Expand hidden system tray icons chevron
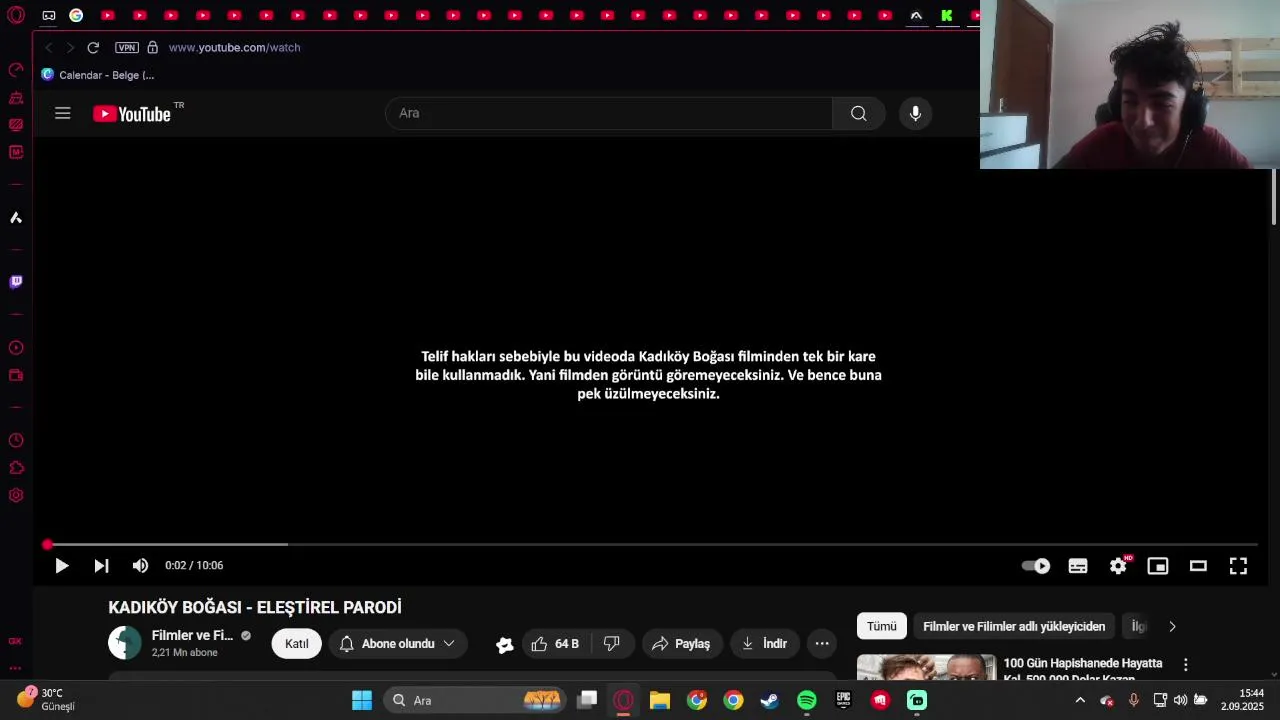Viewport: 1280px width, 720px height. 1080,700
